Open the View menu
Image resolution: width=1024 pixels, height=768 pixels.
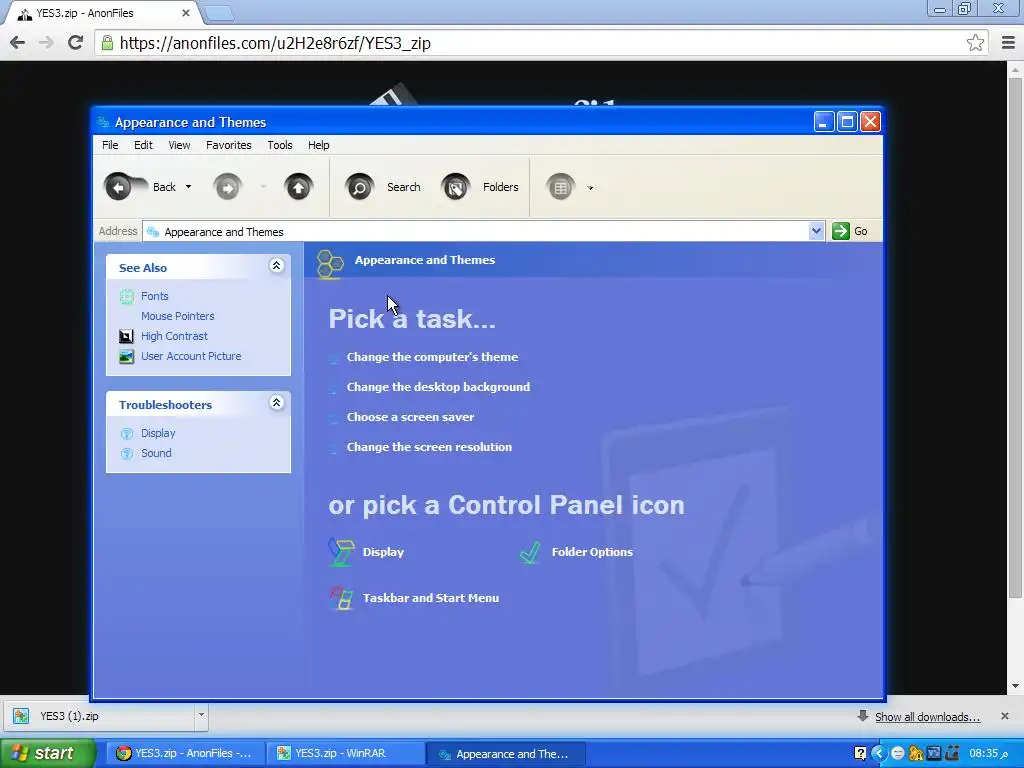[x=179, y=145]
